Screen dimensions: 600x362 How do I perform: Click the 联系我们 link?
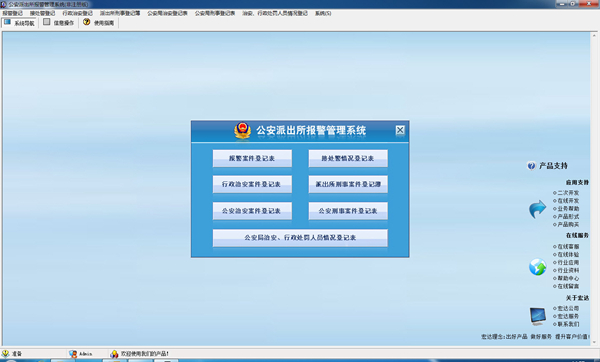pos(568,324)
